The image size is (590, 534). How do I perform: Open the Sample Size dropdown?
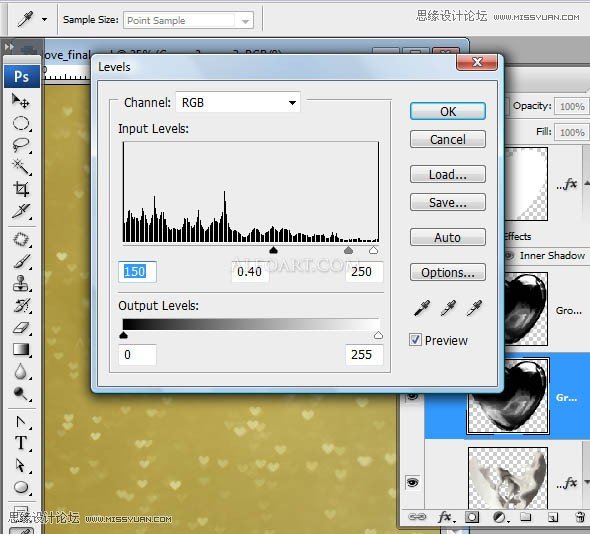188,20
